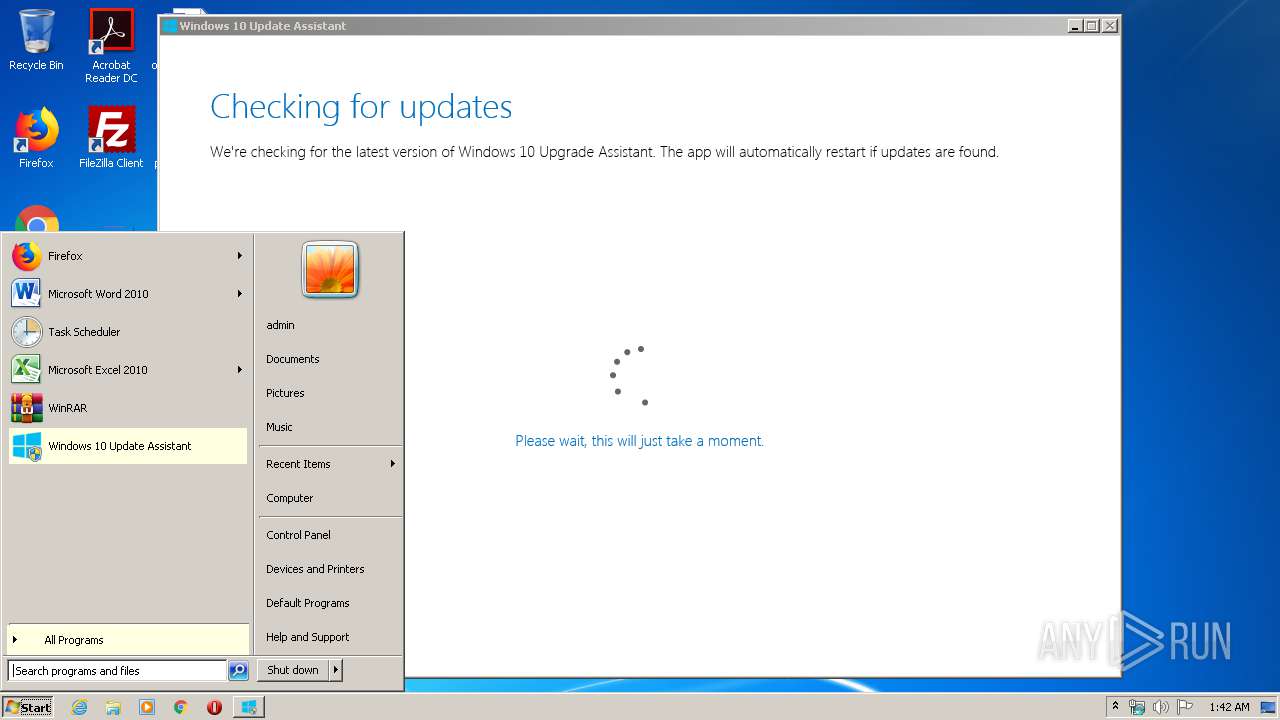This screenshot has width=1280, height=720.
Task: Open Firefox desktop shortcut
Action: [36, 138]
